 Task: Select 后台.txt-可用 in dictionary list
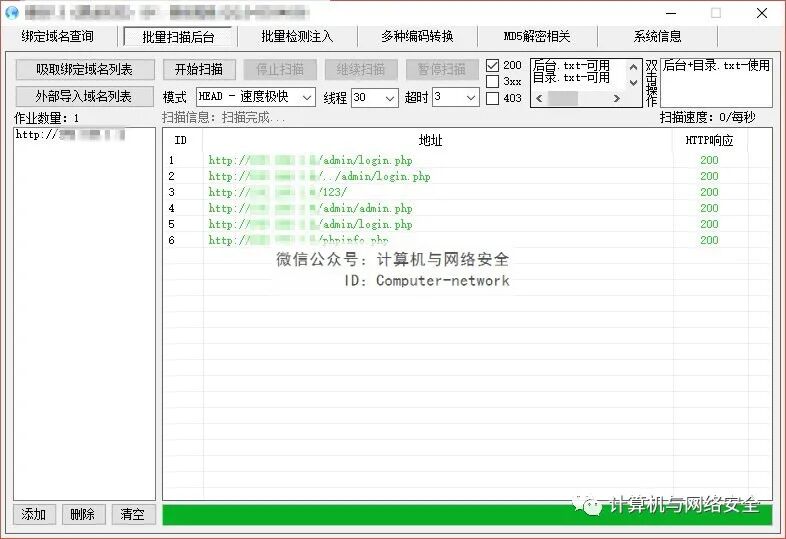click(x=571, y=65)
